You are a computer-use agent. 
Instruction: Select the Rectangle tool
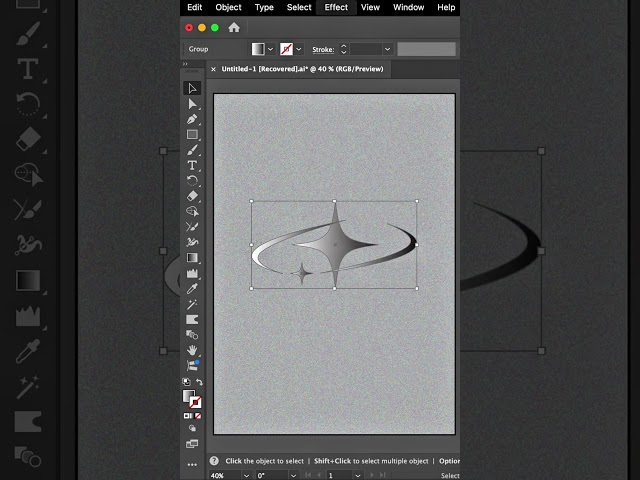[x=192, y=135]
